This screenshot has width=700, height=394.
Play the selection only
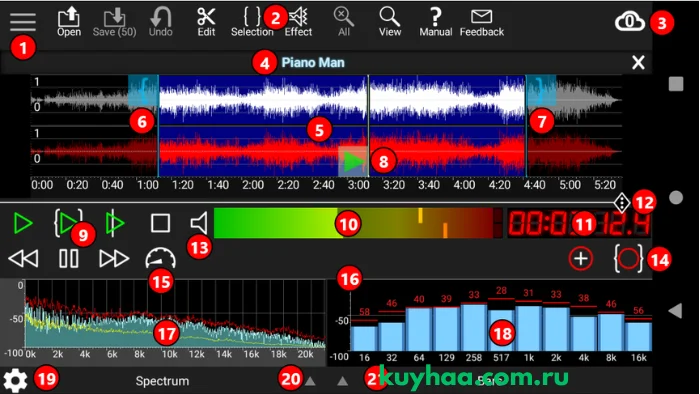coord(68,223)
